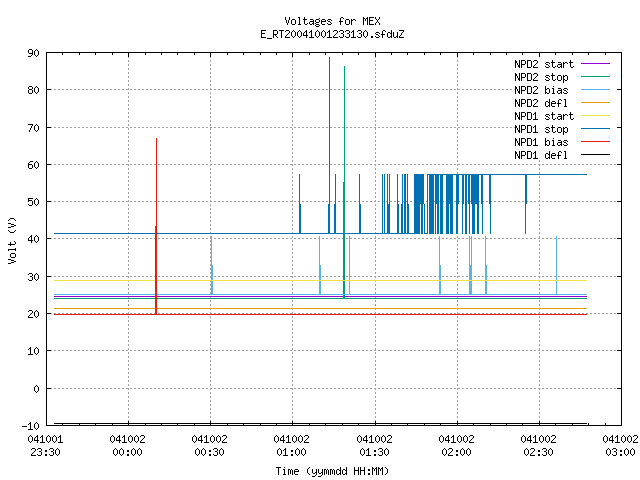Click the purple NPD2 start legend line
The height and width of the screenshot is (480, 640).
click(x=595, y=64)
